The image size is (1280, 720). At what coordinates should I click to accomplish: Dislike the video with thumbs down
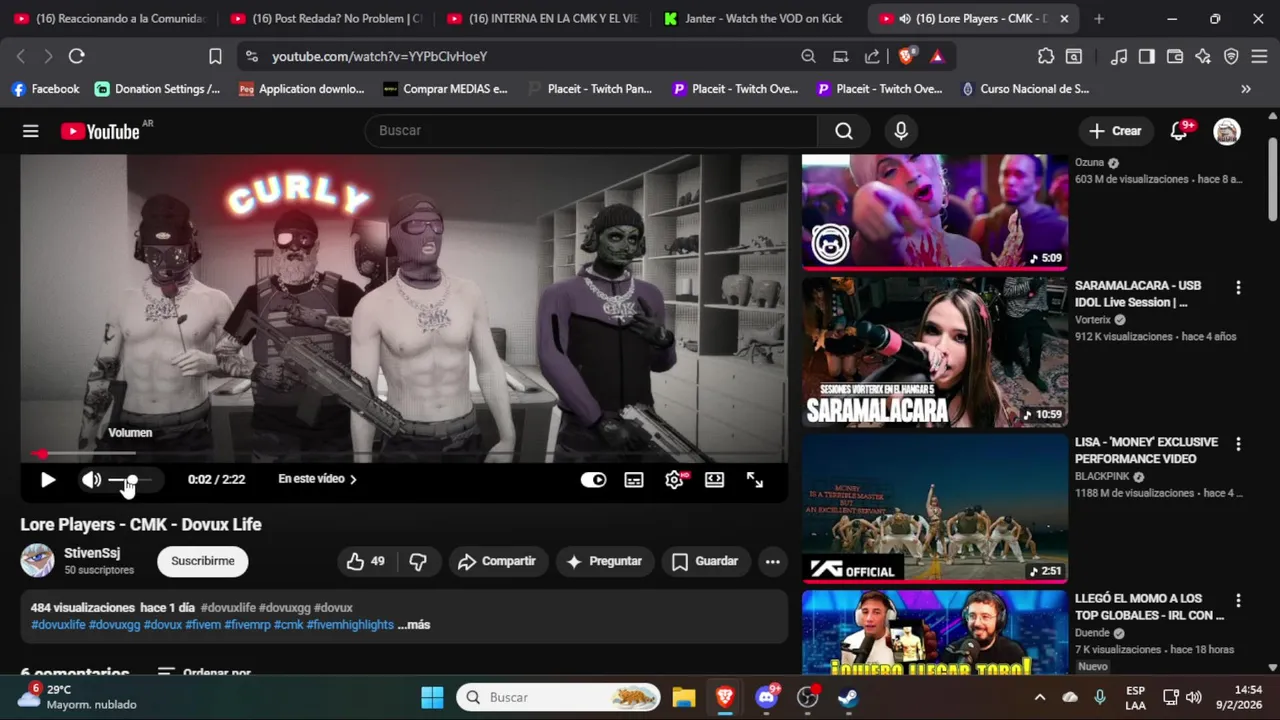tap(418, 562)
